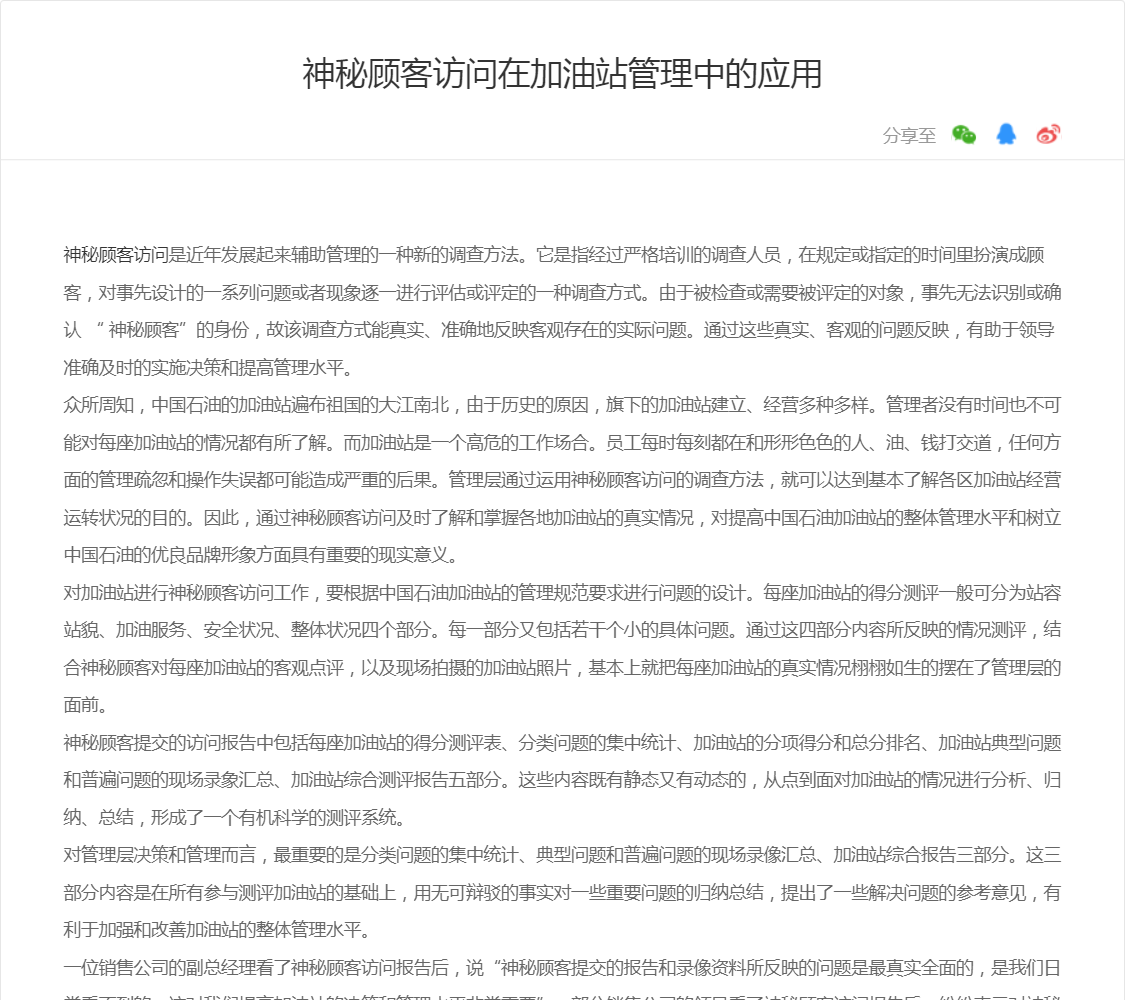Image resolution: width=1125 pixels, height=1000 pixels.
Task: Click the line starting 中国石油的优良品牌形象方面
Action: [x=260, y=555]
